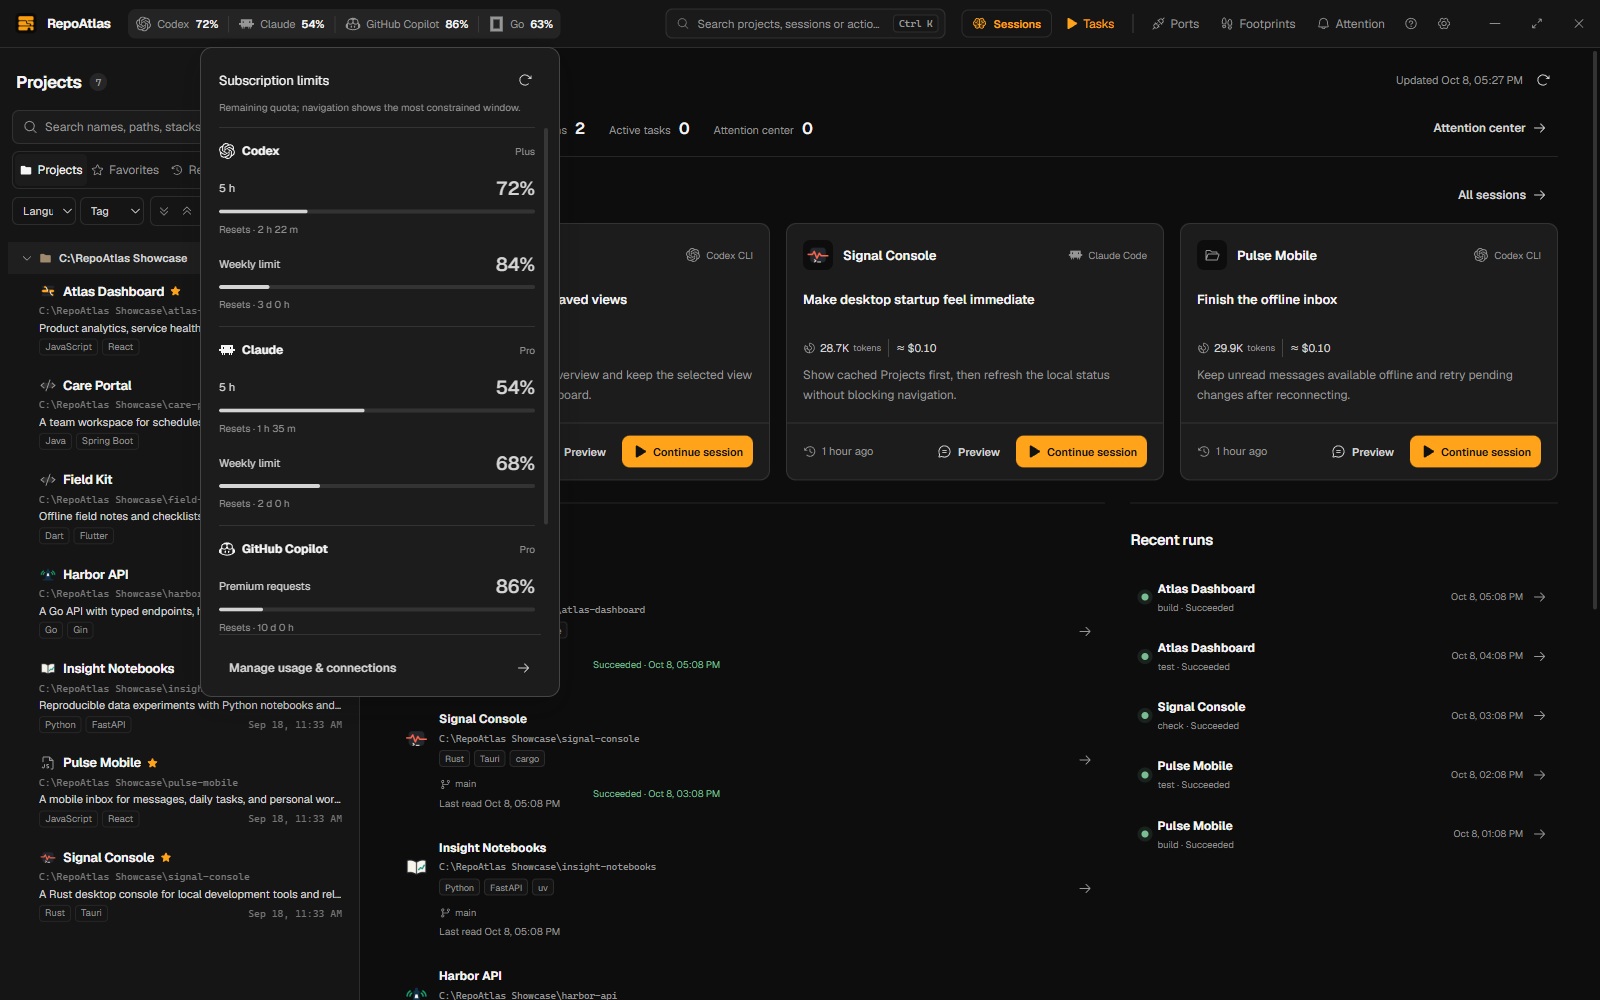The height and width of the screenshot is (1000, 1600).
Task: Switch to Tasks tab
Action: [1089, 24]
